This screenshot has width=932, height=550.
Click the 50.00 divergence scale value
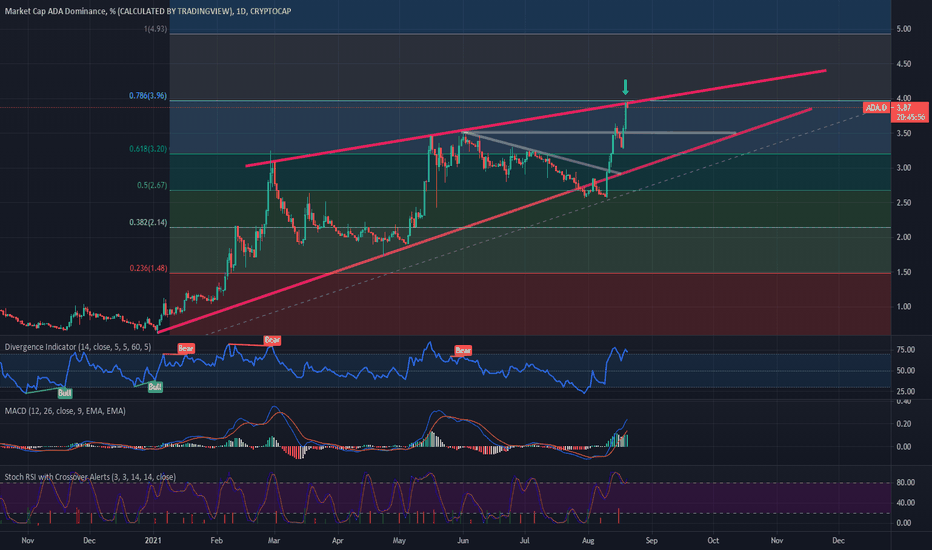pos(905,370)
